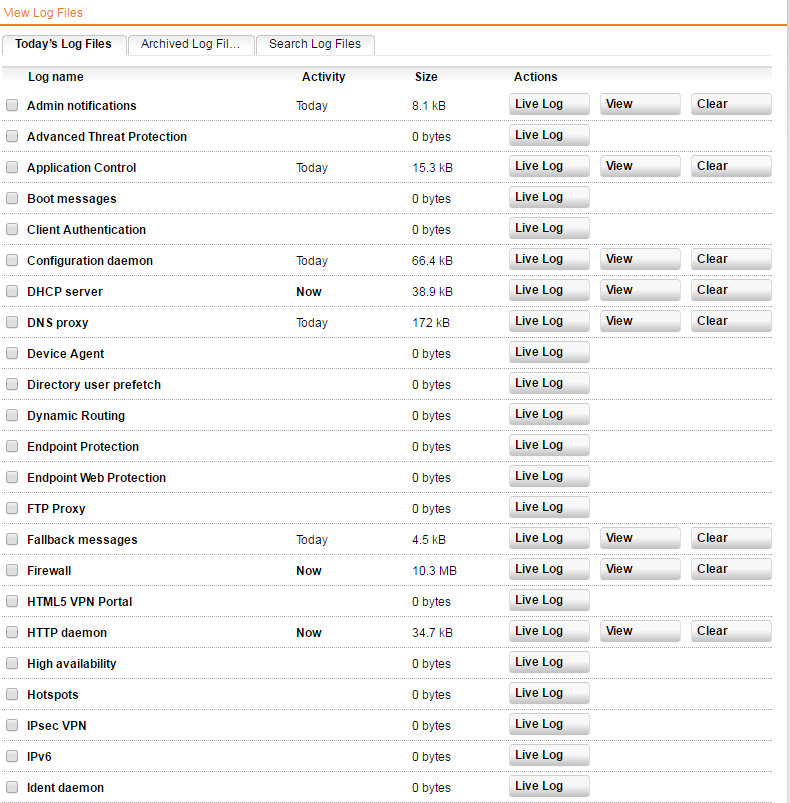The height and width of the screenshot is (803, 790).
Task: Switch to Archived Log Files tab
Action: click(191, 44)
